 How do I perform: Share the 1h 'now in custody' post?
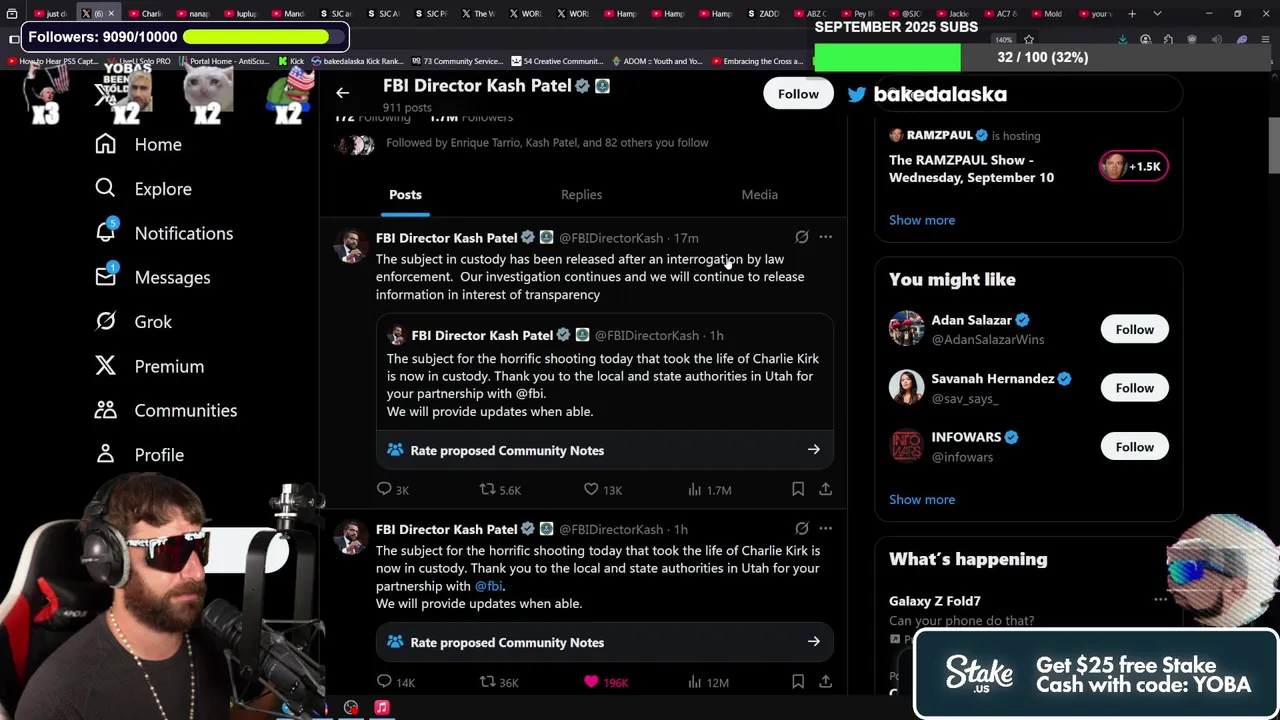click(x=825, y=682)
